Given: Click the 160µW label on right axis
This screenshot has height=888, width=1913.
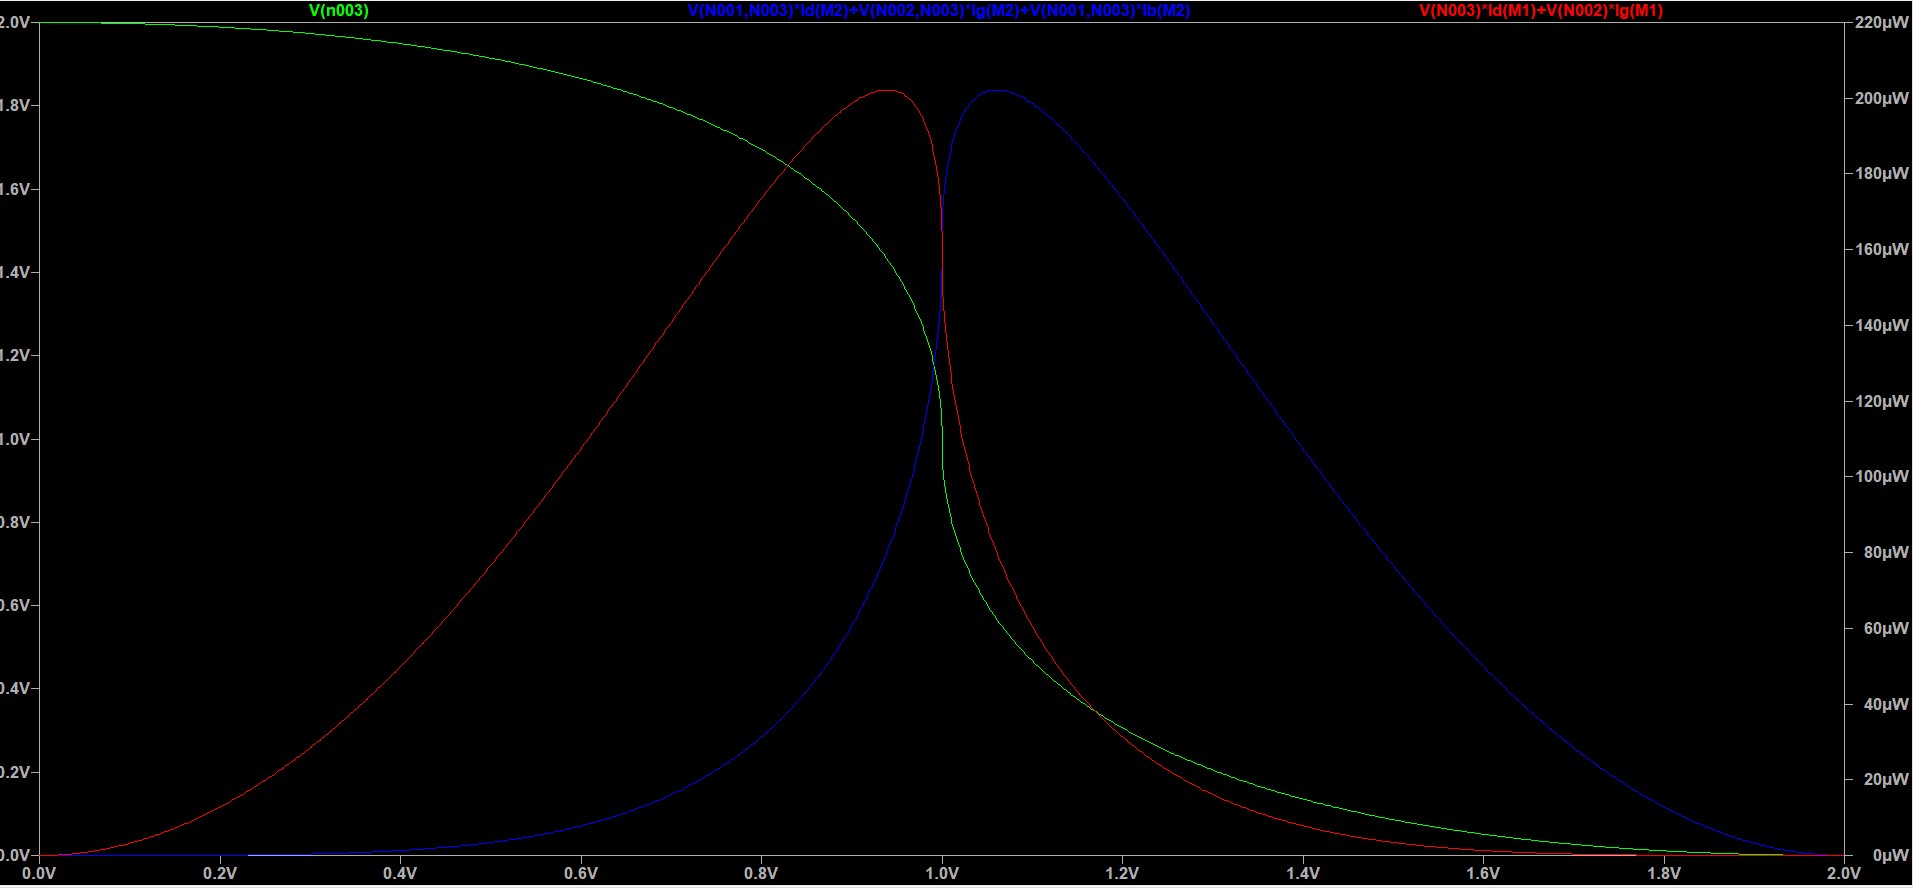Looking at the screenshot, I should pos(1882,249).
